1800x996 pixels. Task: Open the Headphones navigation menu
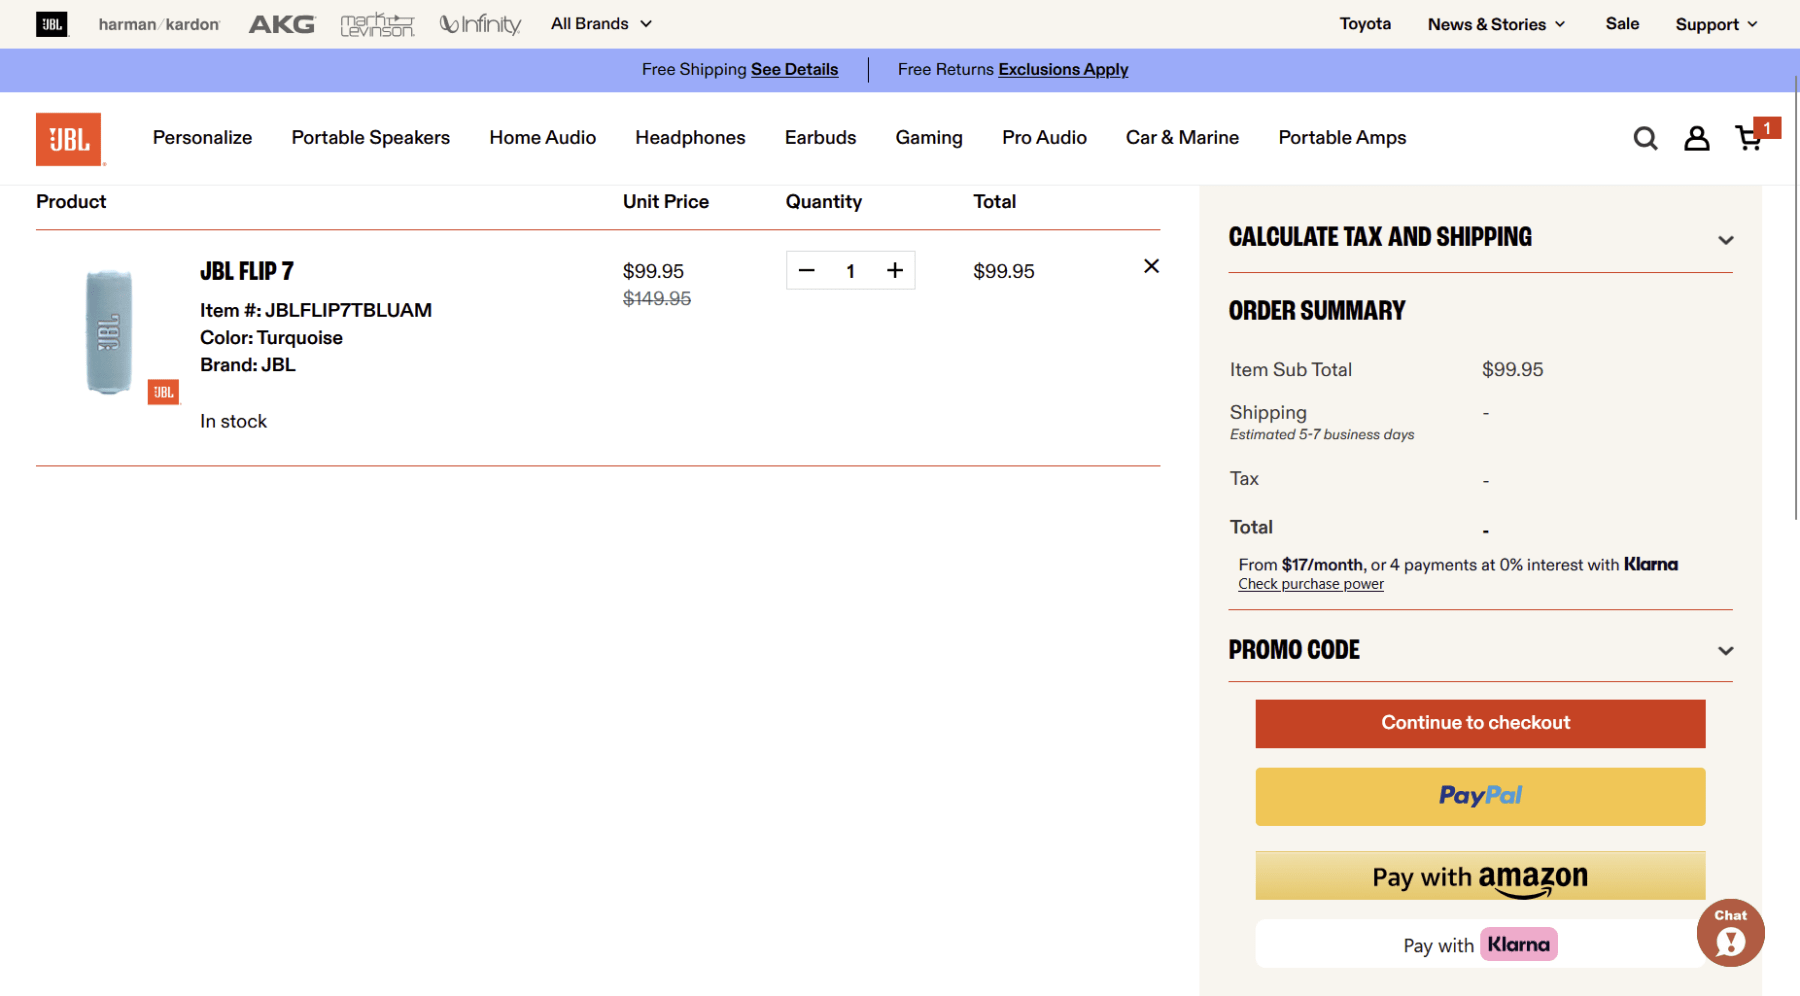pos(690,138)
